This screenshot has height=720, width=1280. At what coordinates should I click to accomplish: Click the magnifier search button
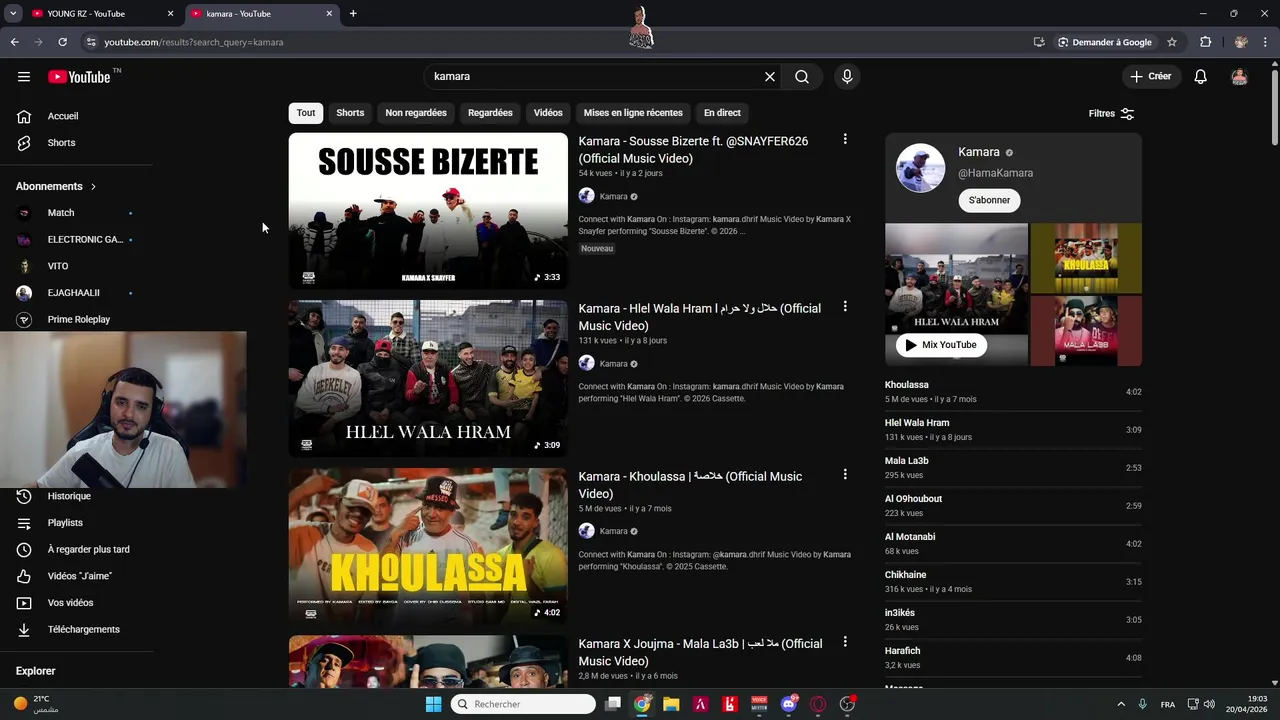pyautogui.click(x=802, y=77)
